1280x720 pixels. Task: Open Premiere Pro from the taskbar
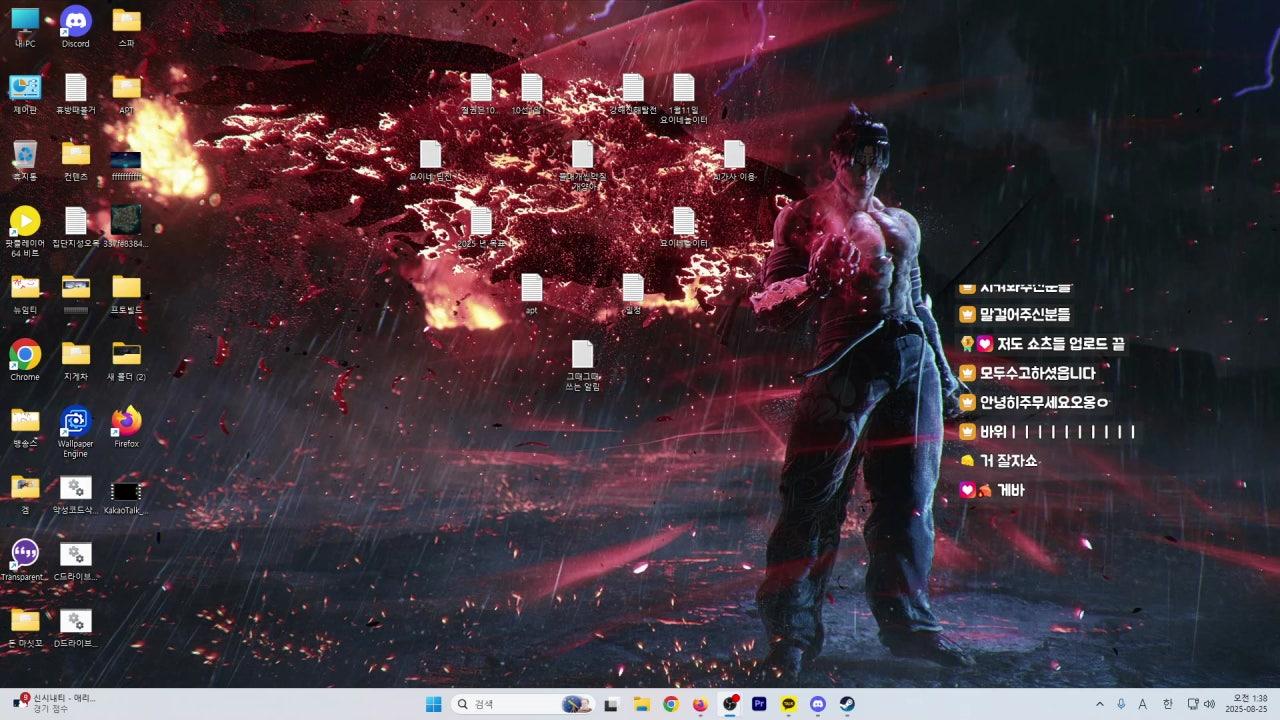tap(759, 704)
